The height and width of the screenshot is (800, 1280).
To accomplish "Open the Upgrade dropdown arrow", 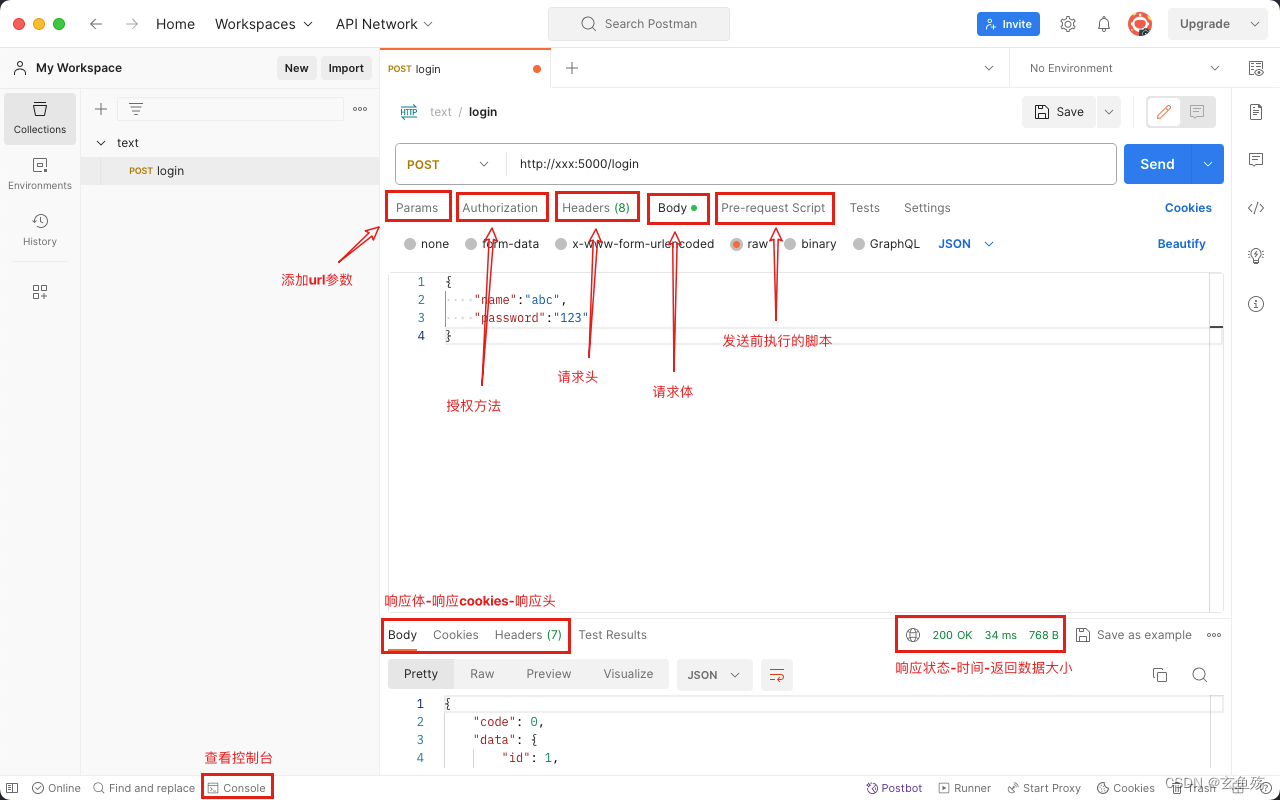I will [x=1255, y=24].
